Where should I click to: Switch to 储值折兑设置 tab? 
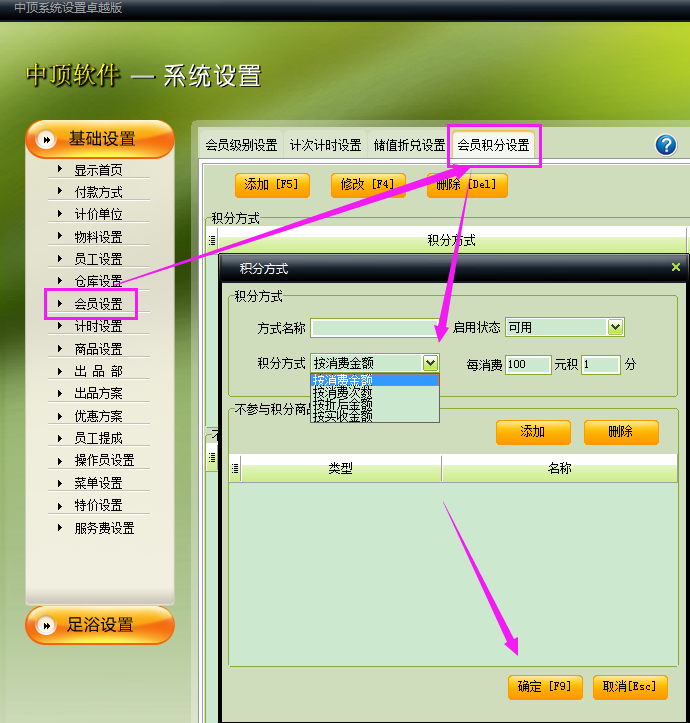click(x=409, y=145)
